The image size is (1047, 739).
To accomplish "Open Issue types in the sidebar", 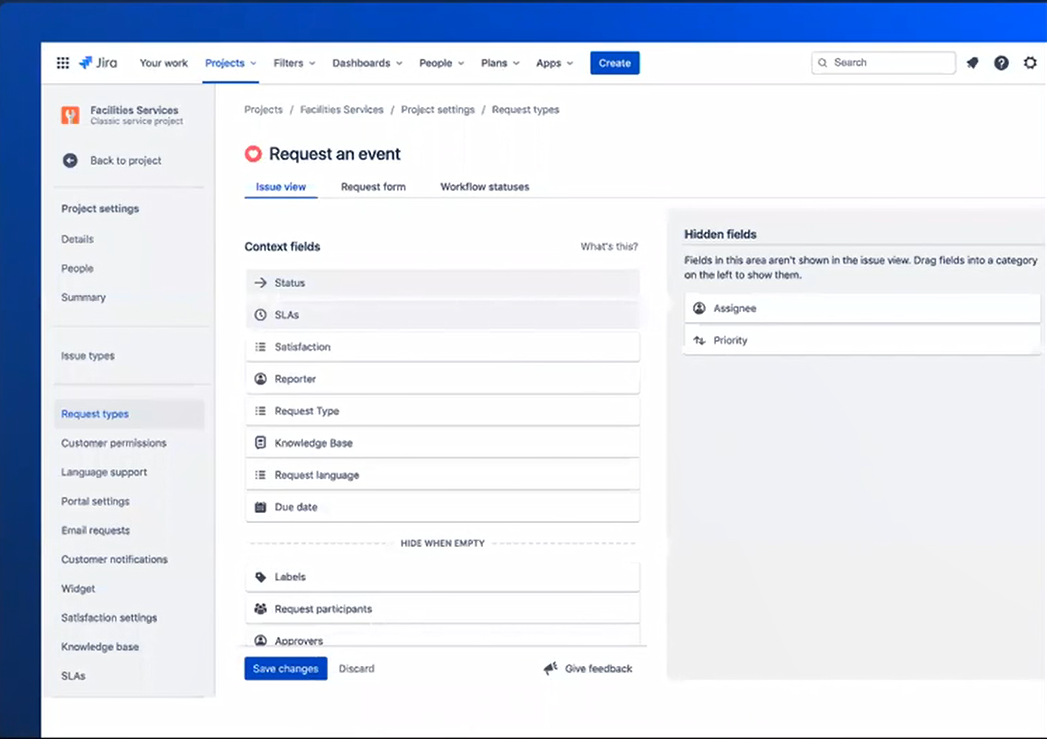I will tap(88, 356).
